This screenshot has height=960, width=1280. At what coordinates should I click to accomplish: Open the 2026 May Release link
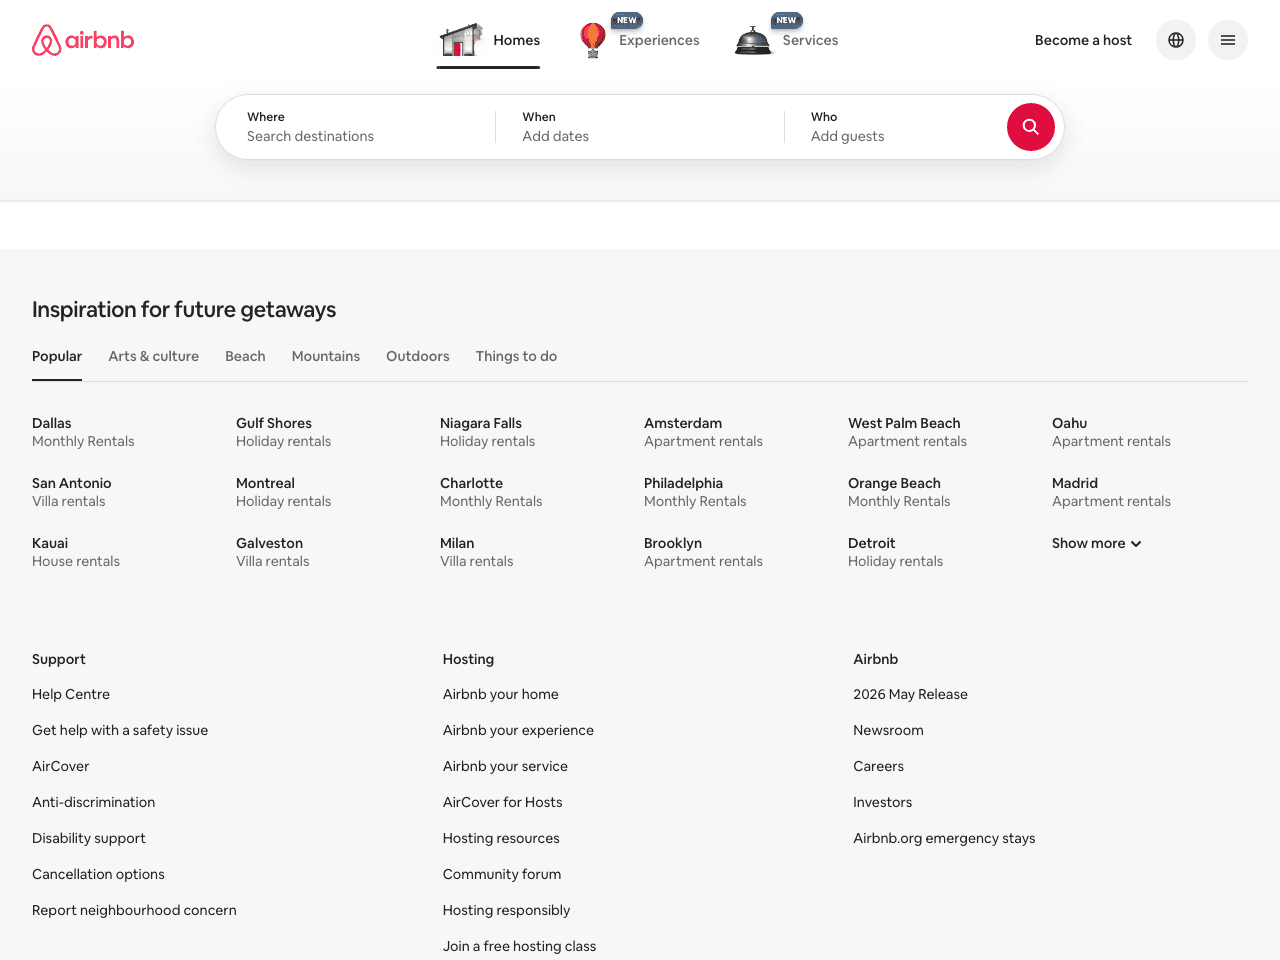910,694
